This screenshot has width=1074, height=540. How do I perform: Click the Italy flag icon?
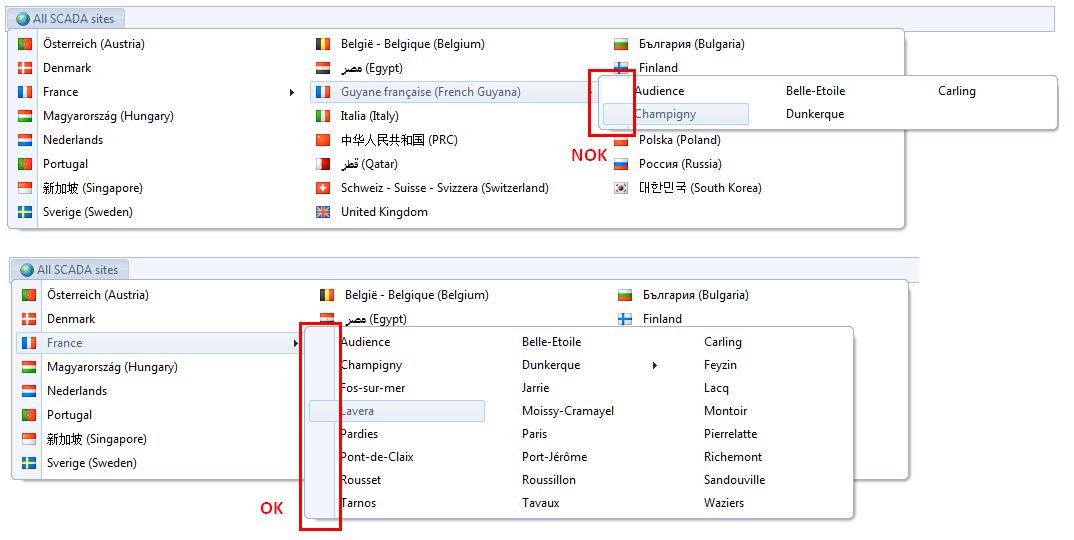pos(322,116)
